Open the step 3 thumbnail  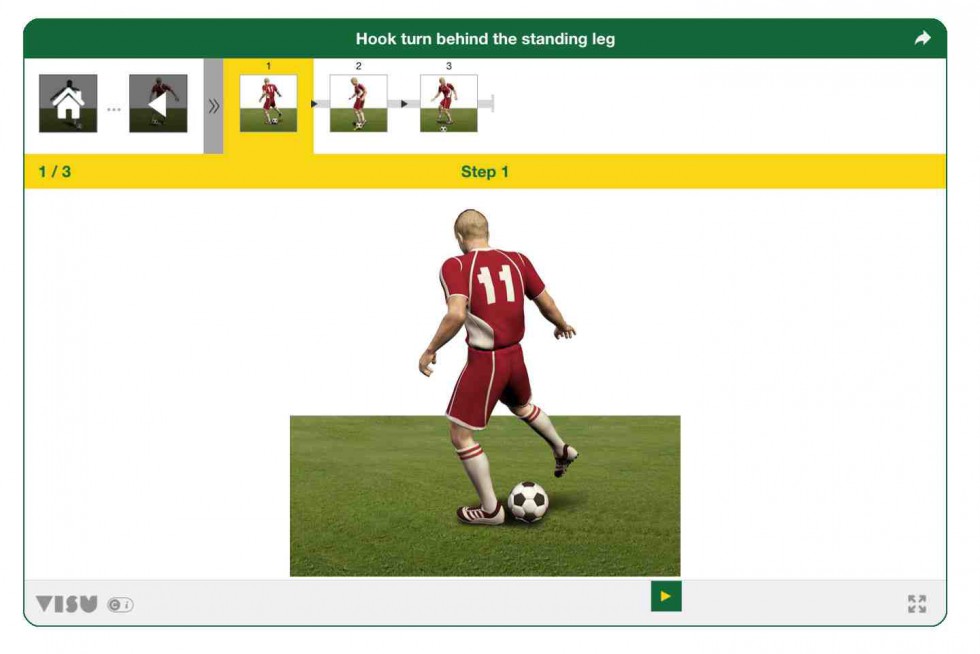tap(449, 103)
